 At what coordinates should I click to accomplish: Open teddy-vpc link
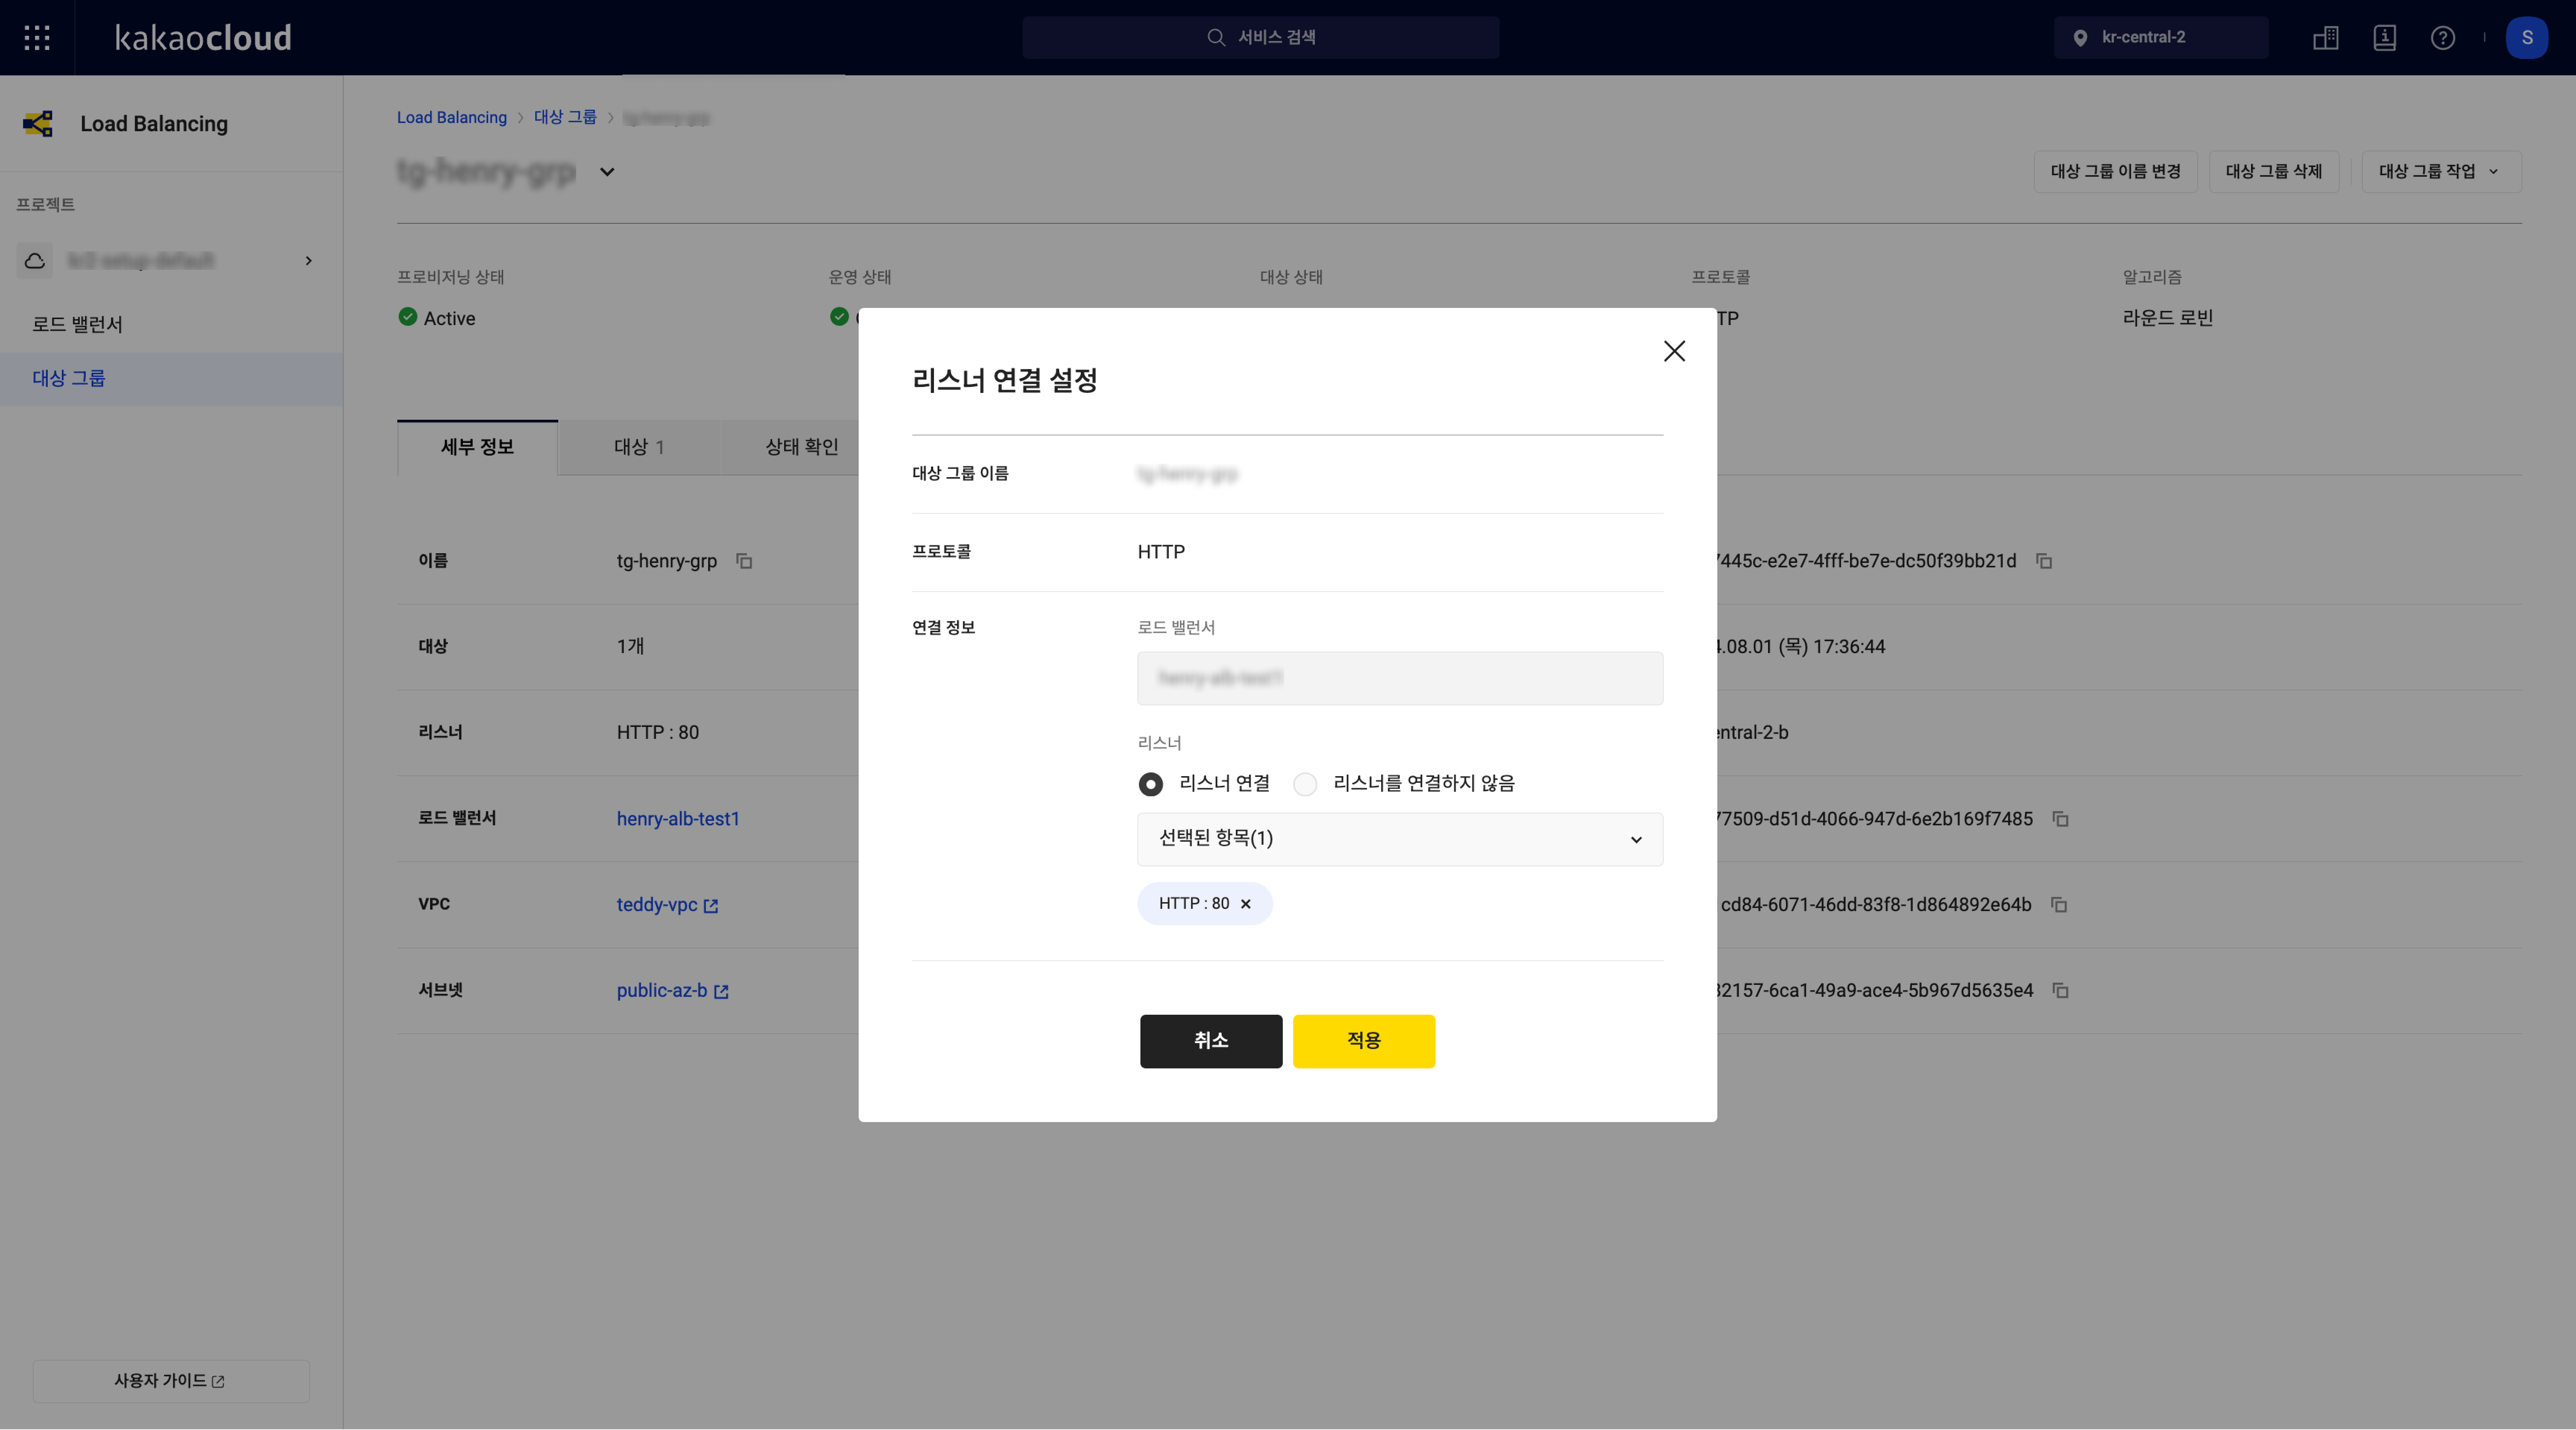[x=668, y=905]
